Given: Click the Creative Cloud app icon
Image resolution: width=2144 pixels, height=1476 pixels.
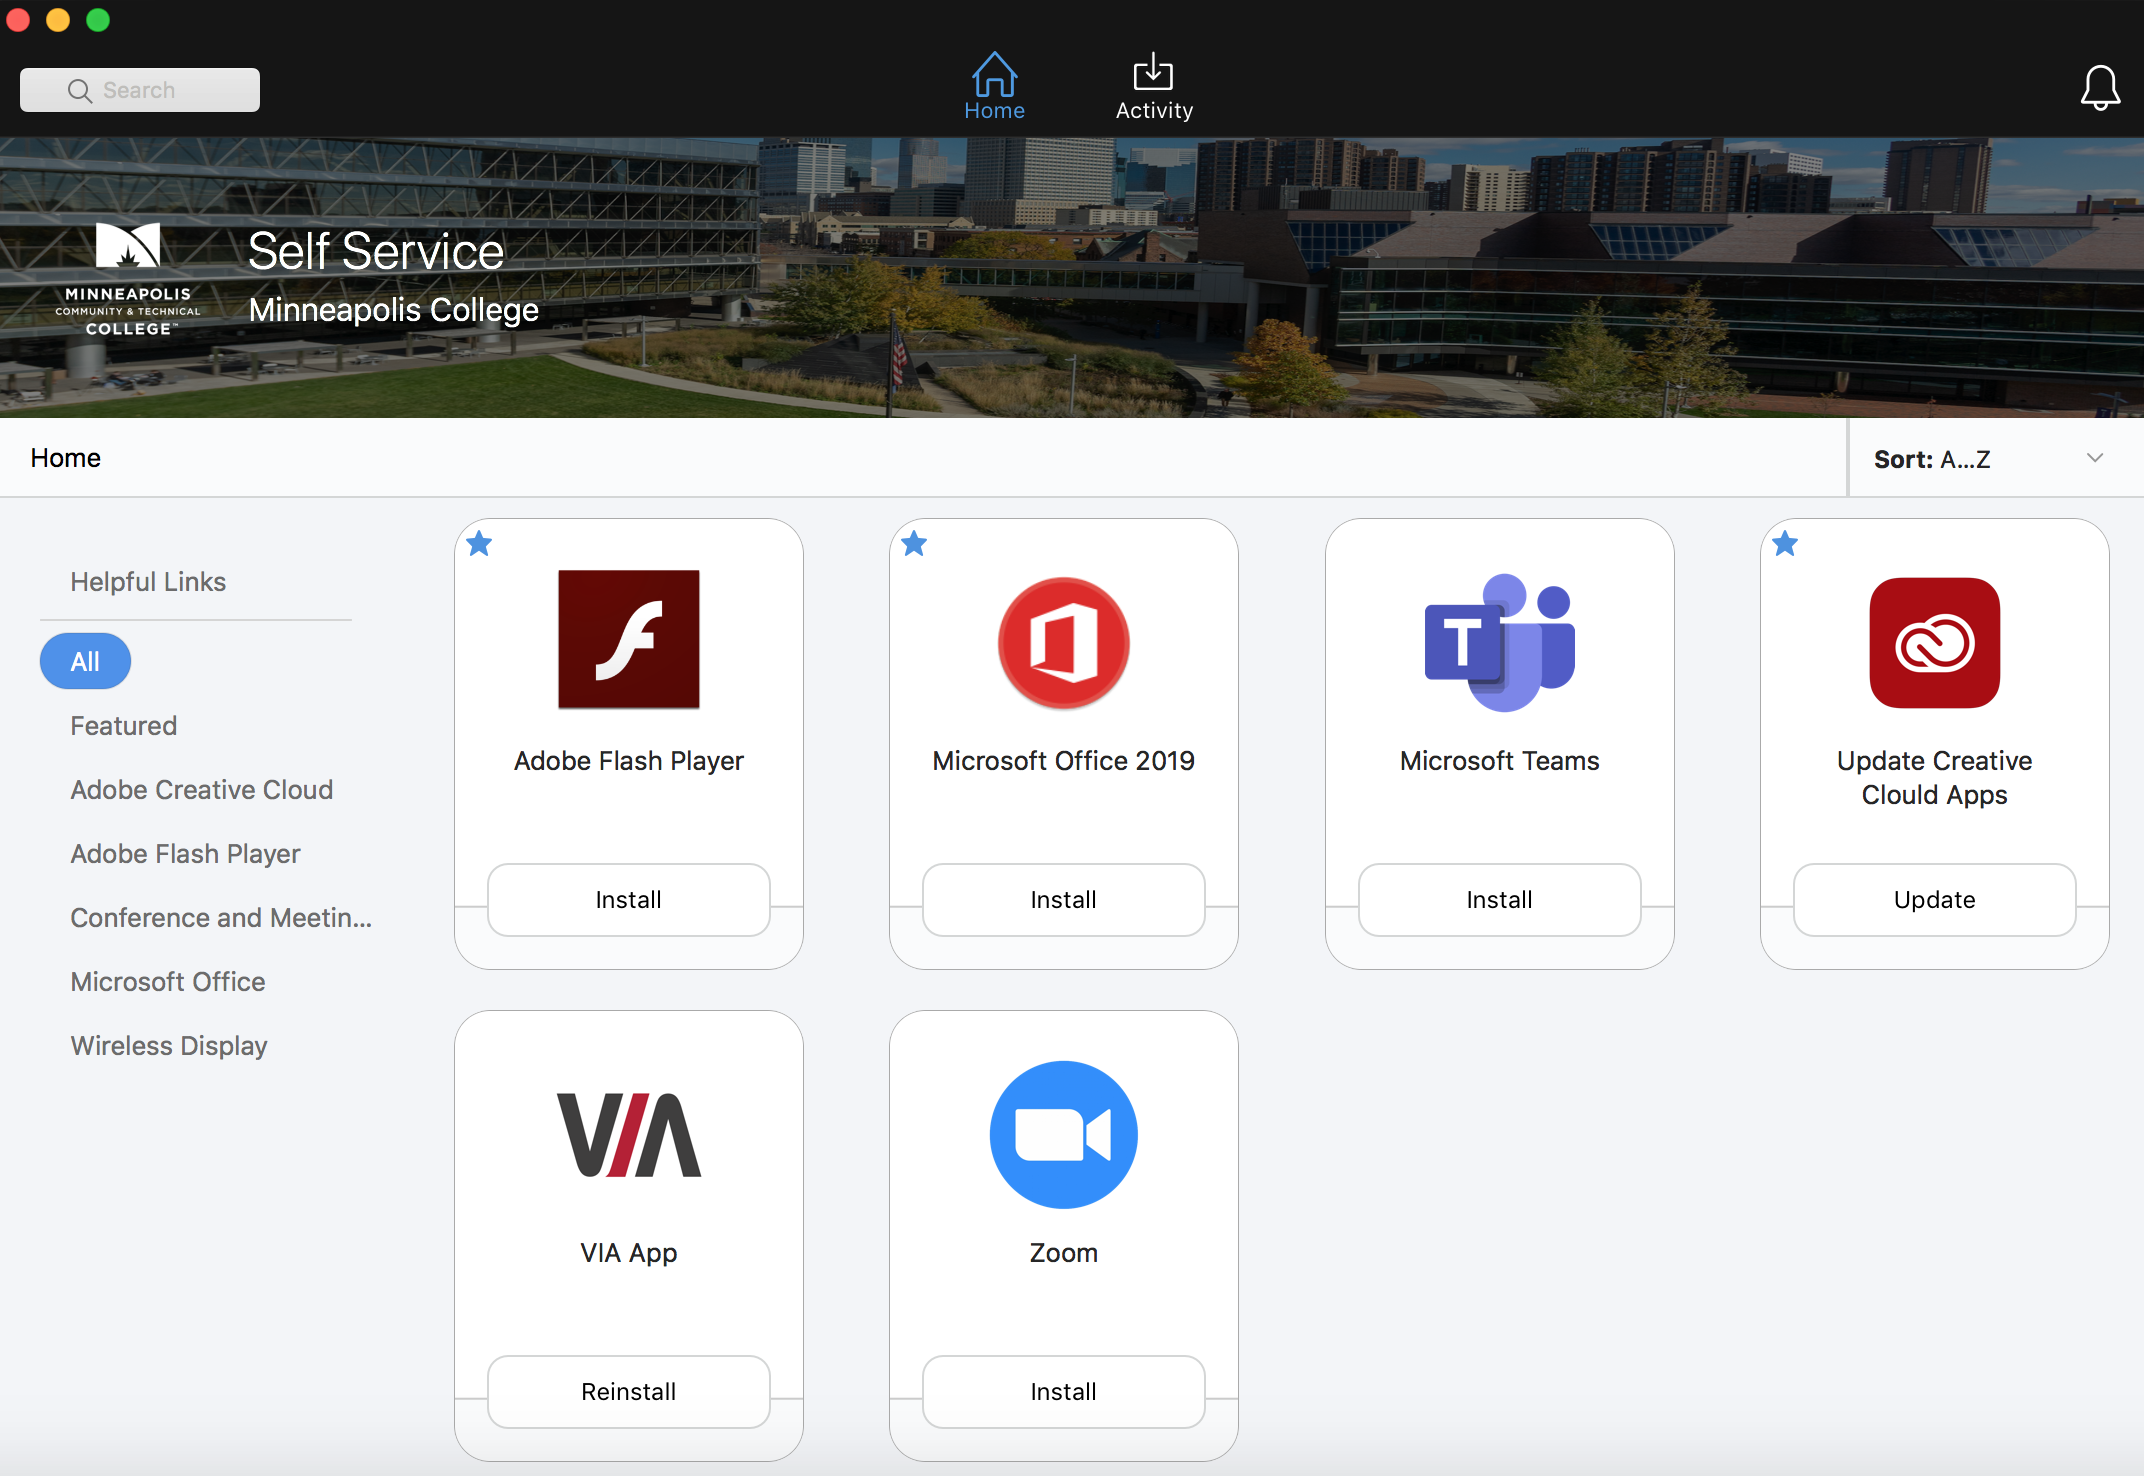Looking at the screenshot, I should [x=1934, y=643].
